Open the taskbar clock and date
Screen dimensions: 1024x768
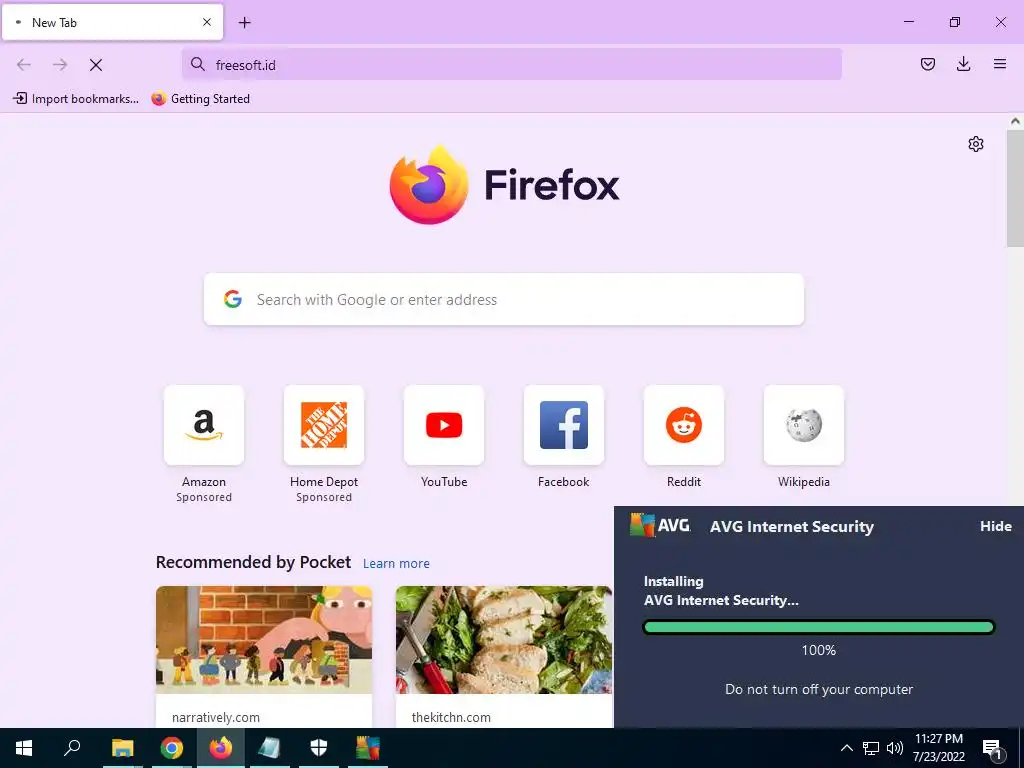pos(939,748)
